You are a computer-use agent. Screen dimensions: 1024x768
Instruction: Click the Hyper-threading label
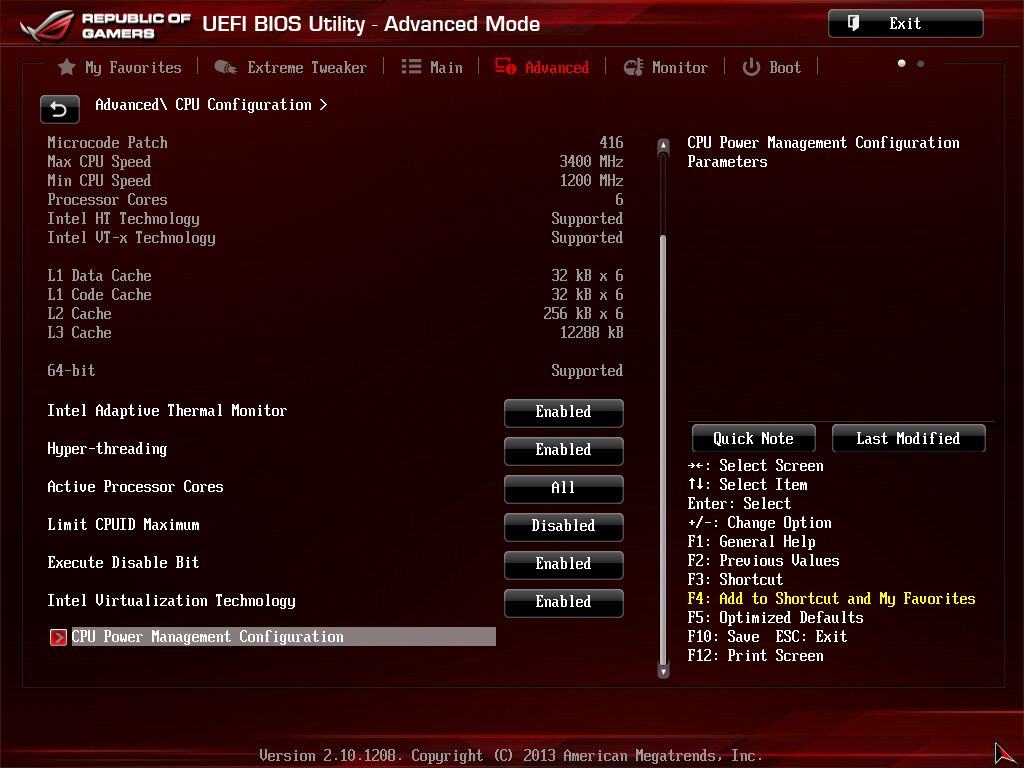[107, 449]
